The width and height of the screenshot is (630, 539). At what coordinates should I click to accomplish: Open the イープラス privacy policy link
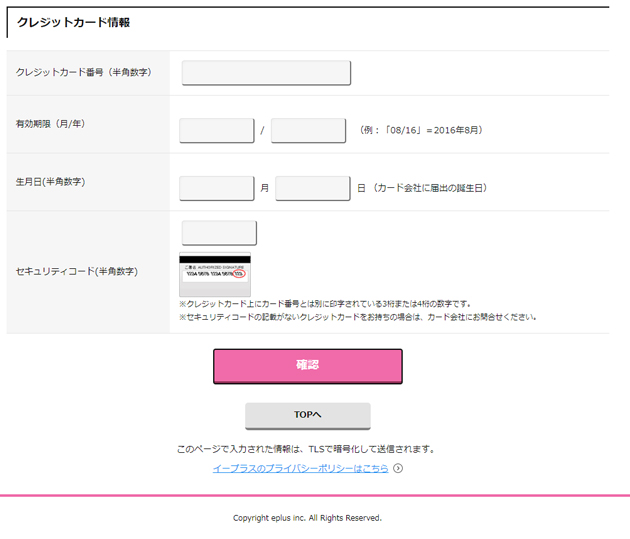300,468
